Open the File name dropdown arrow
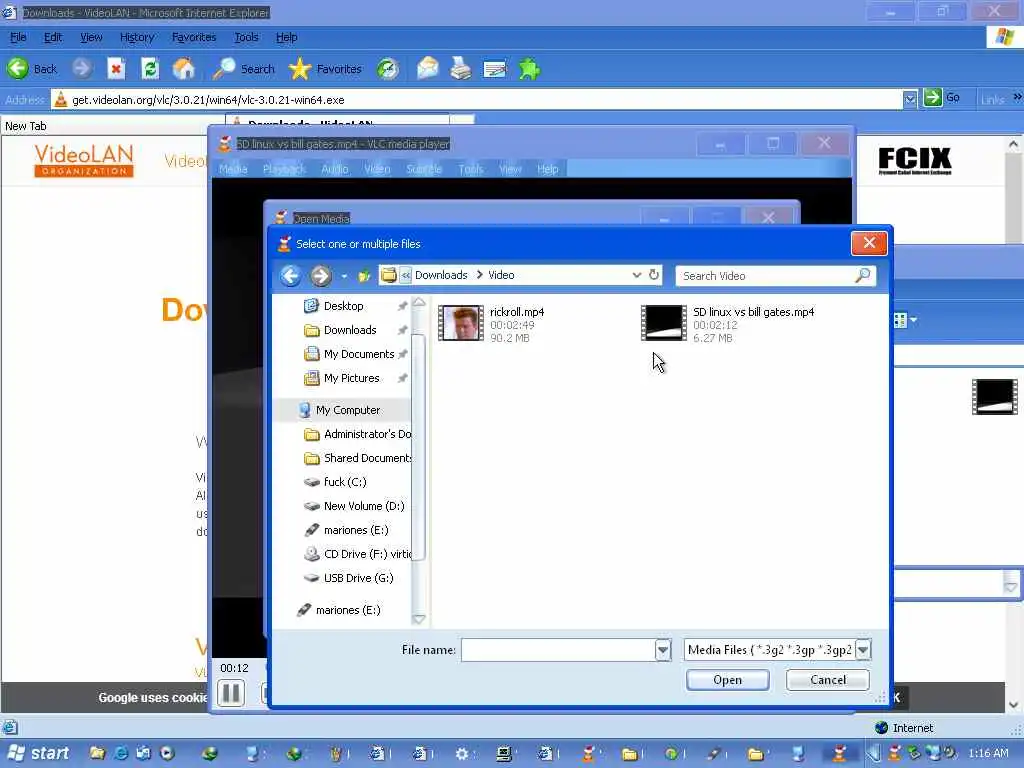 [x=663, y=650]
